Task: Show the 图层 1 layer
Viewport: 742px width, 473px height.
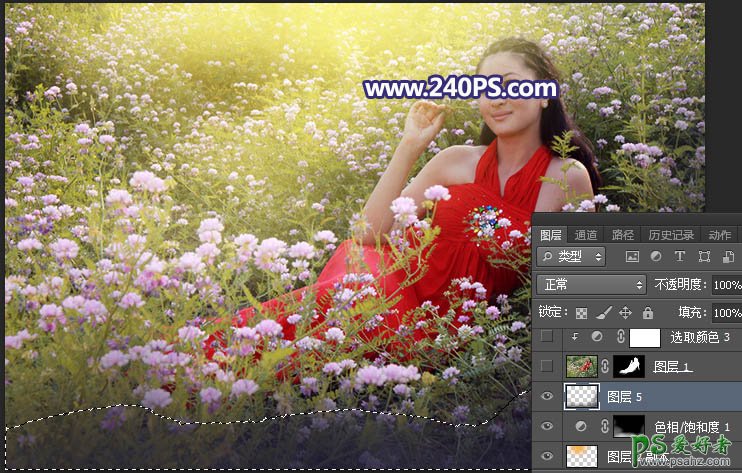Action: [x=545, y=367]
